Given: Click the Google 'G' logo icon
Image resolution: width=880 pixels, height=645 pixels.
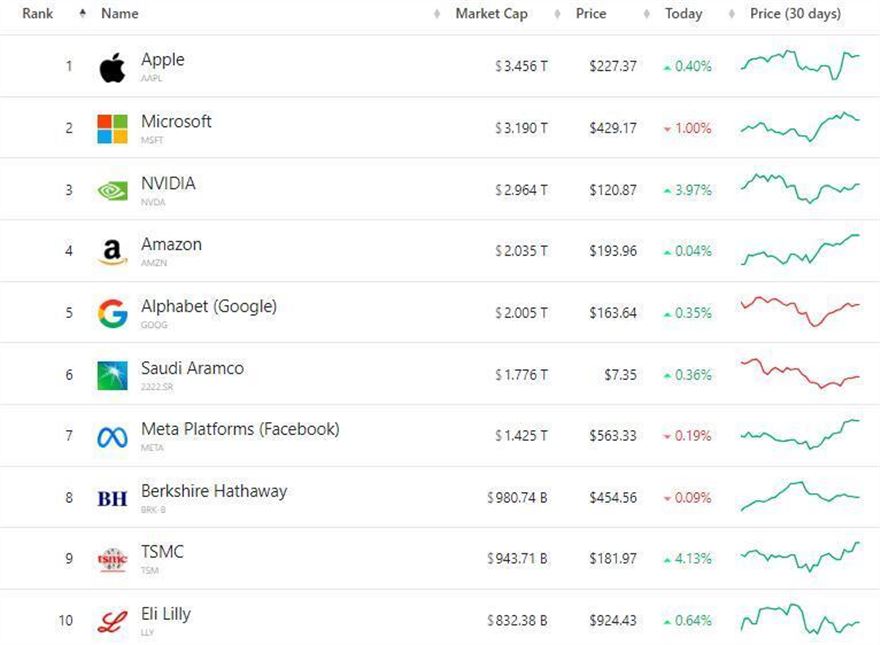Looking at the screenshot, I should pyautogui.click(x=112, y=314).
